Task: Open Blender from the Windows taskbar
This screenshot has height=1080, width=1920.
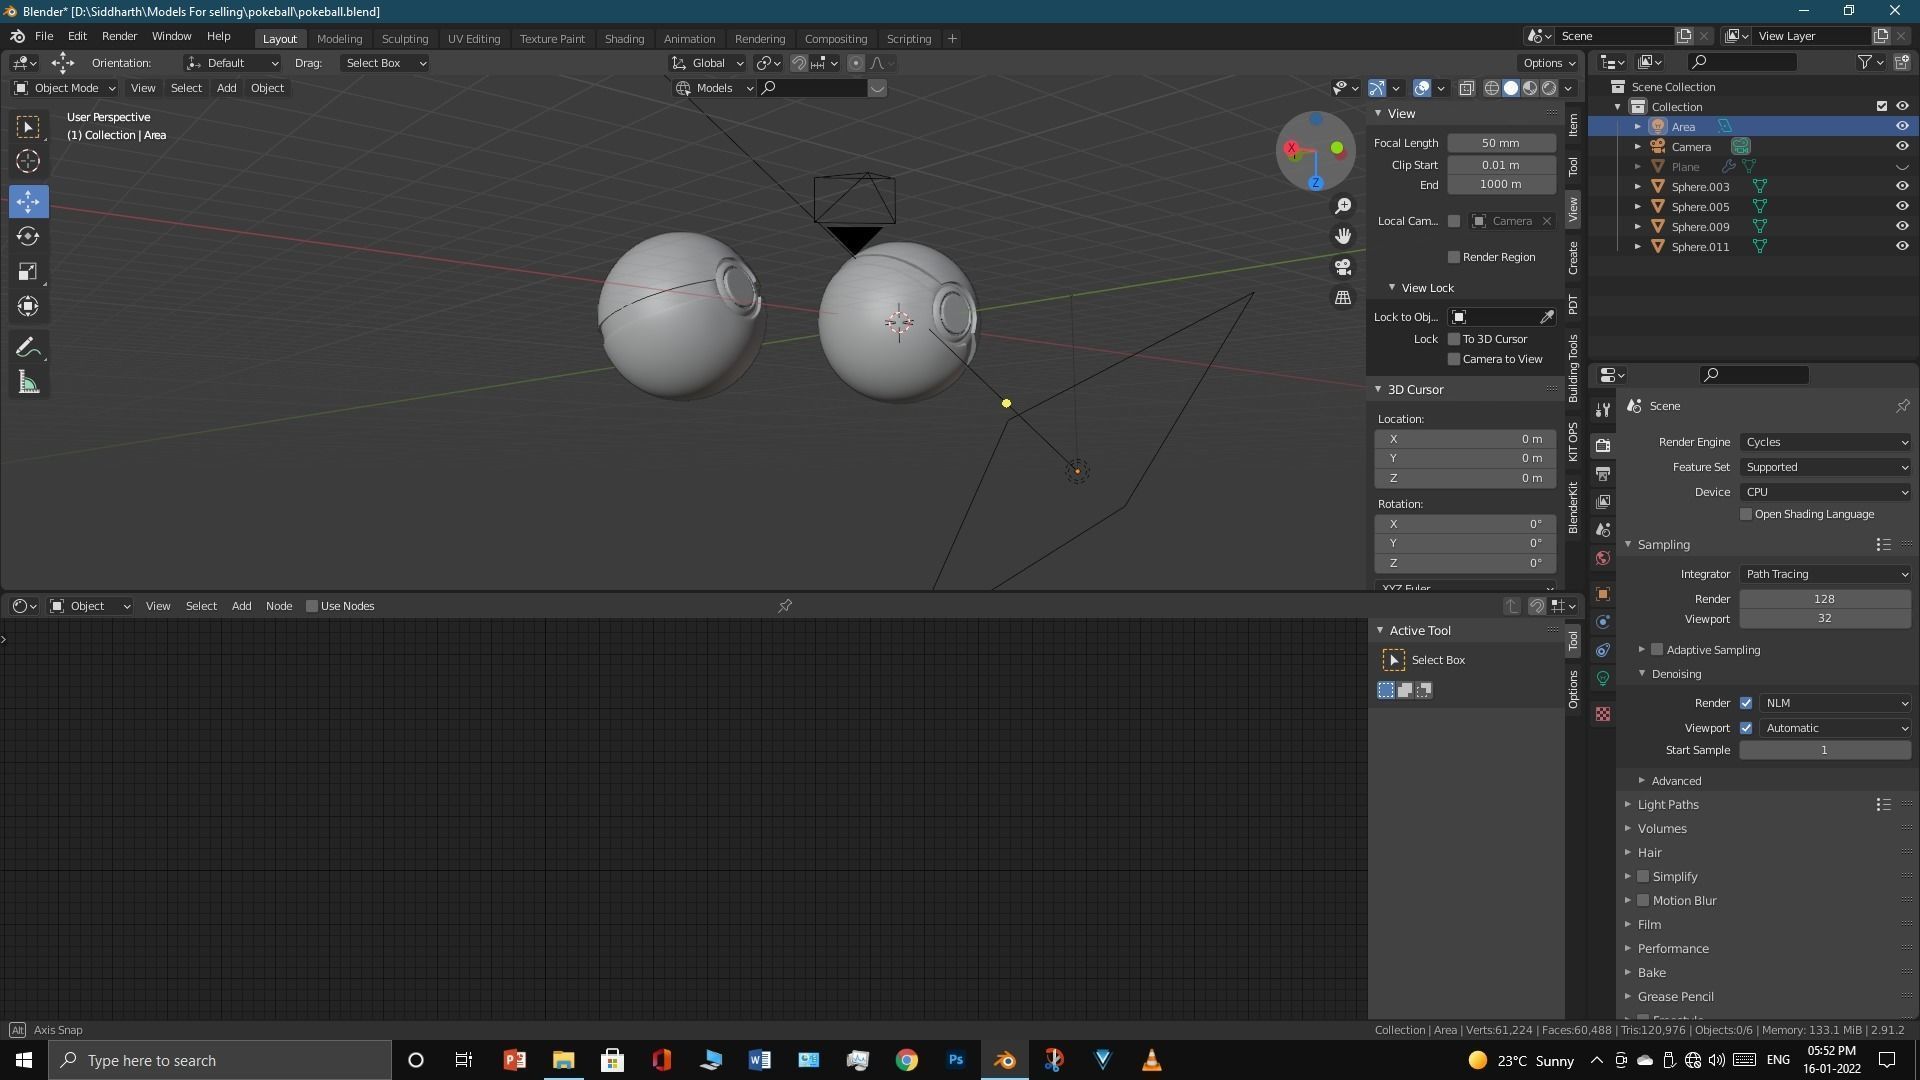Action: 1005,1060
